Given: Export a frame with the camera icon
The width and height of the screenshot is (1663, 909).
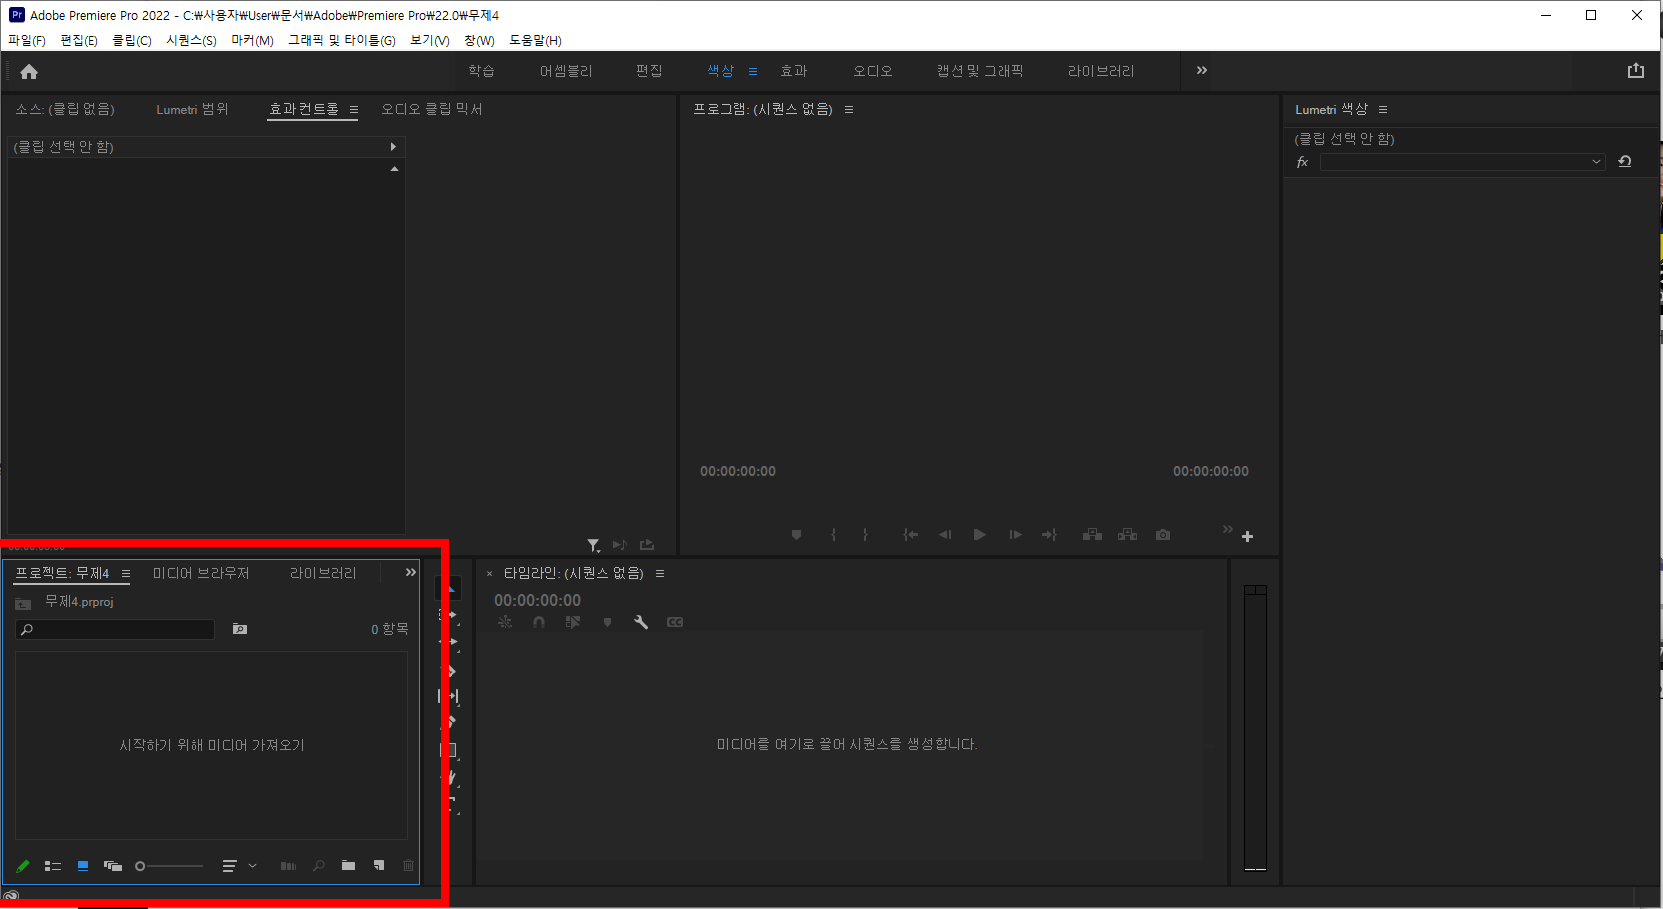Looking at the screenshot, I should (1163, 535).
